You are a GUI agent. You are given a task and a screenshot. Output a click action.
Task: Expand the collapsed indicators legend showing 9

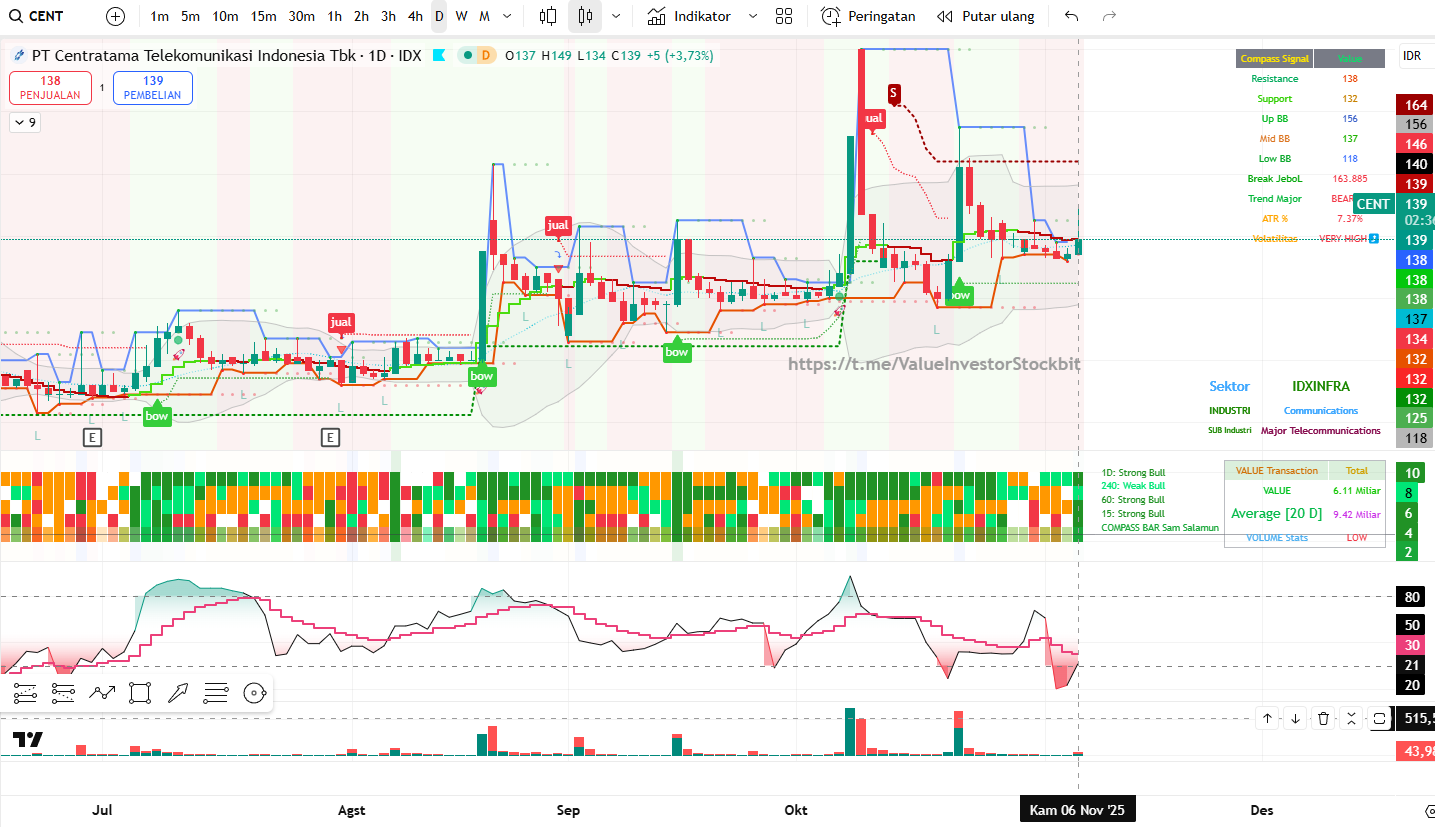point(25,123)
